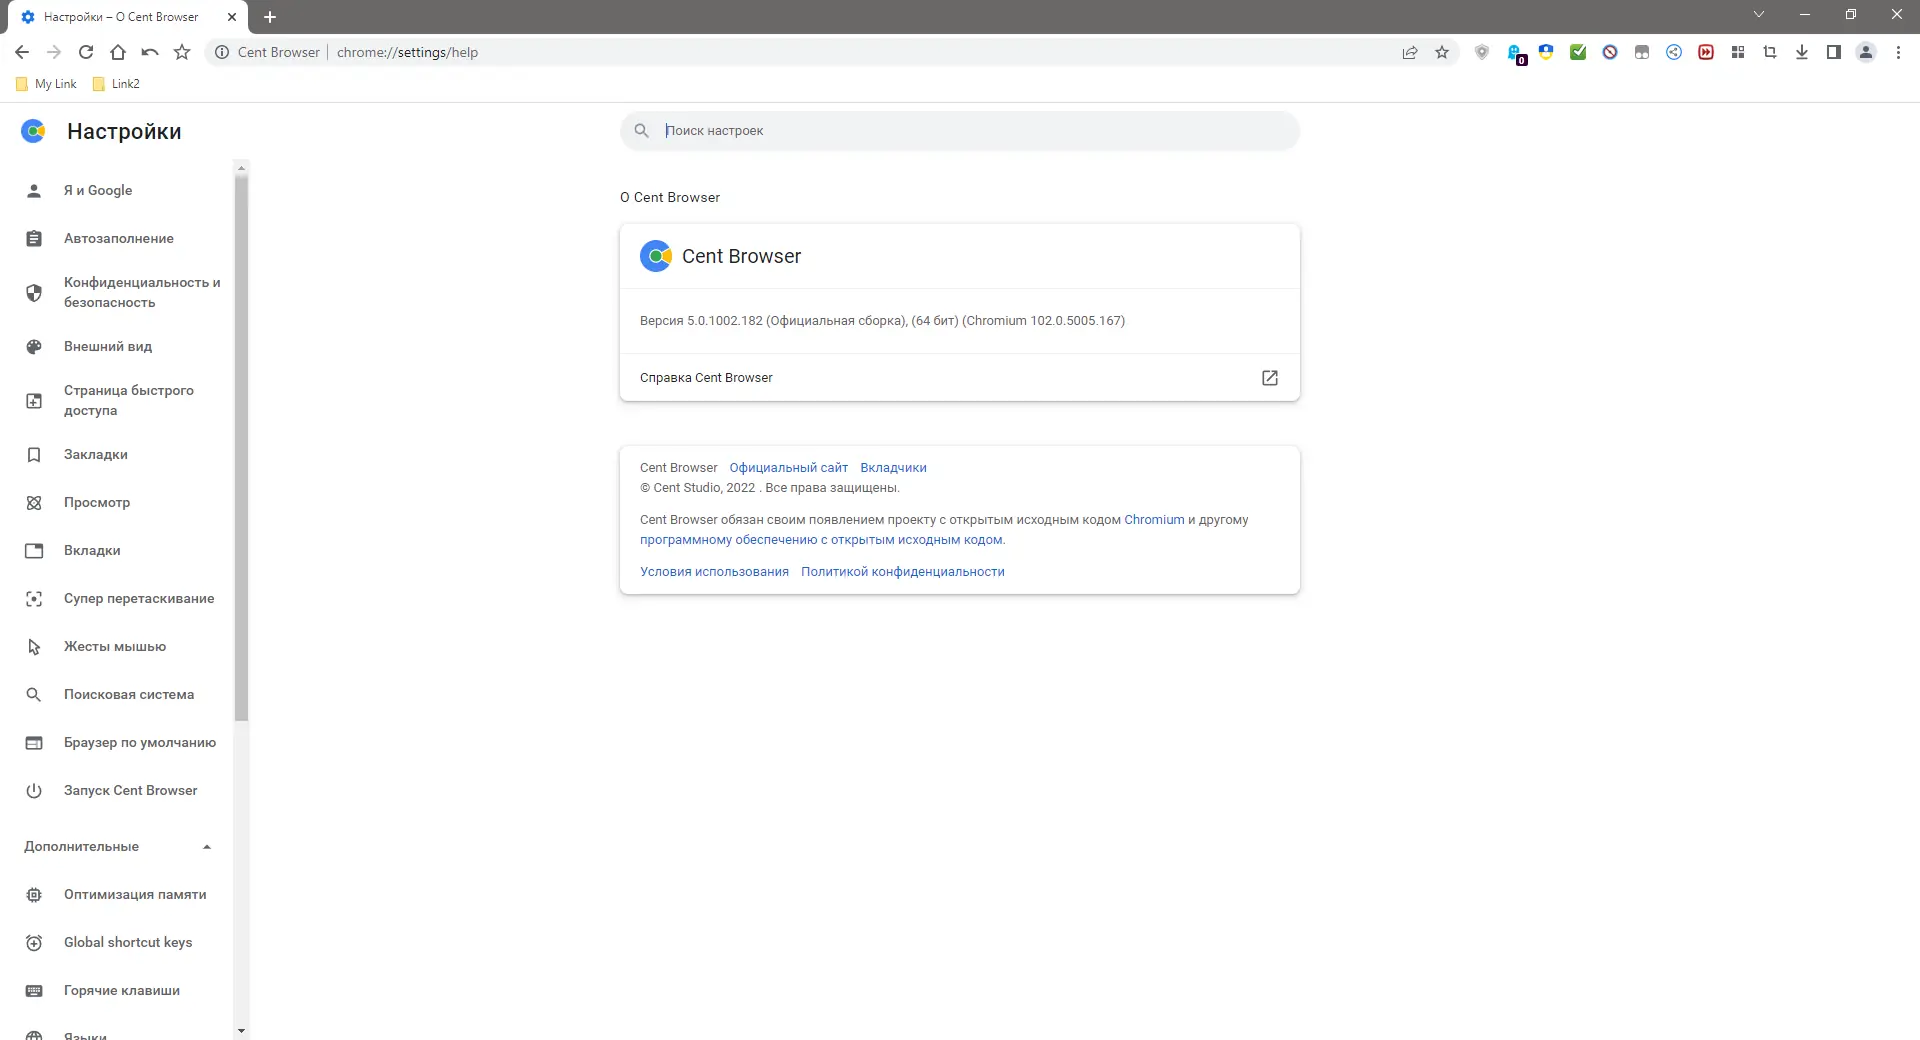Open the red fast-forward extension
The width and height of the screenshot is (1920, 1040).
[1706, 52]
